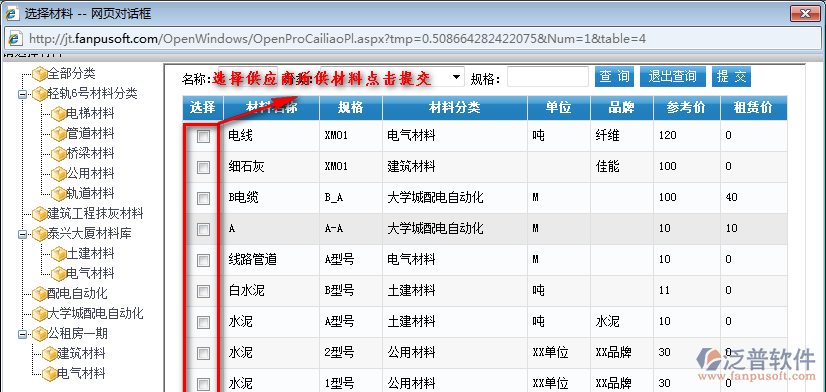This screenshot has width=826, height=392.
Task: Click the 单位 column header
Action: pyautogui.click(x=559, y=108)
